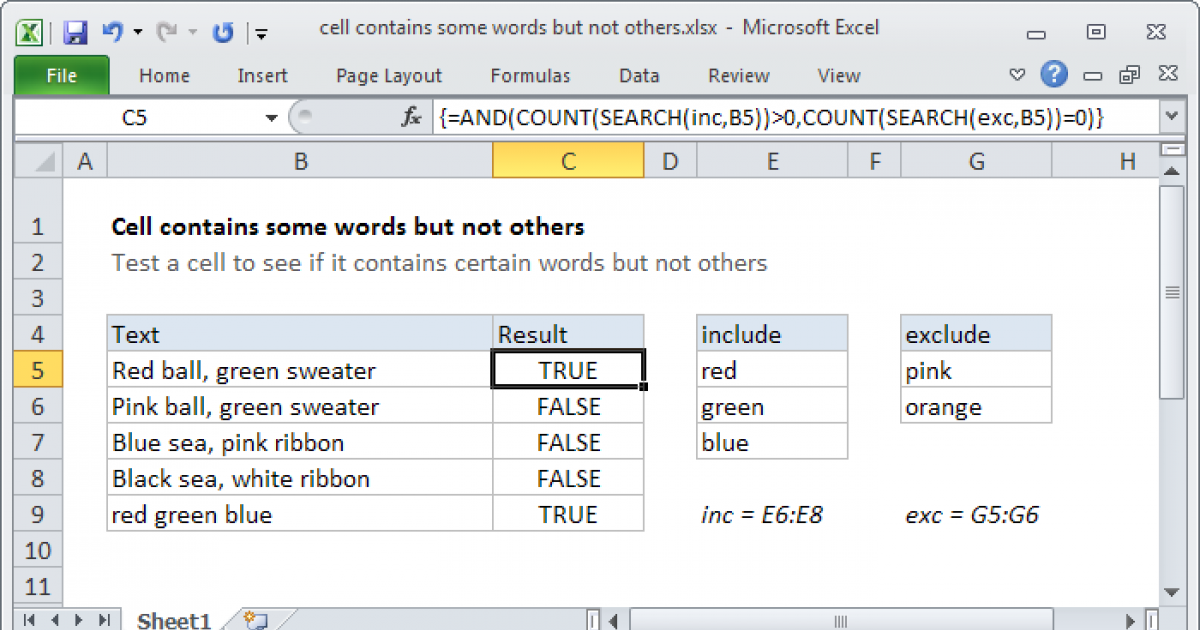Open the File menu
1200x630 pixels.
pos(61,75)
